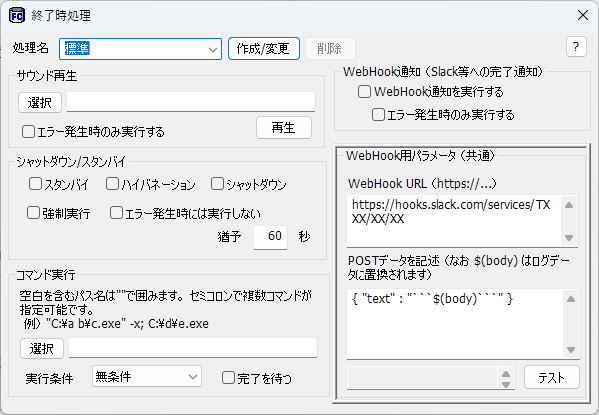Toggle the 強制実行 checkbox
Image resolution: width=599 pixels, height=415 pixels.
[x=58, y=213]
